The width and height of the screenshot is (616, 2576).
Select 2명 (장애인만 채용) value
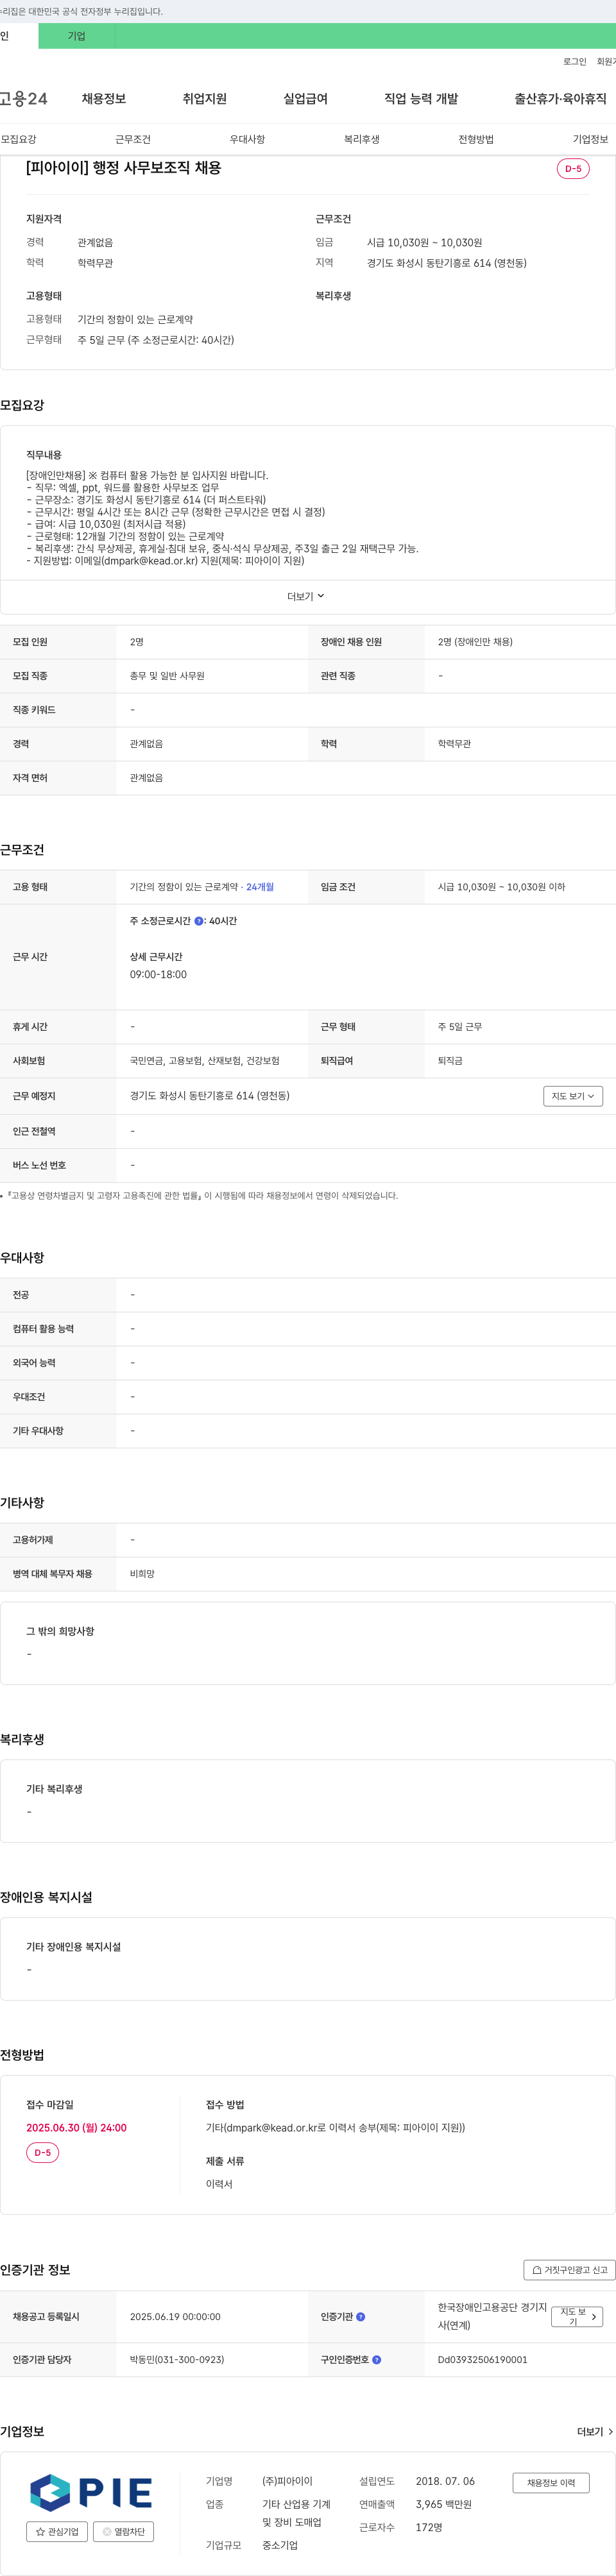coord(475,642)
